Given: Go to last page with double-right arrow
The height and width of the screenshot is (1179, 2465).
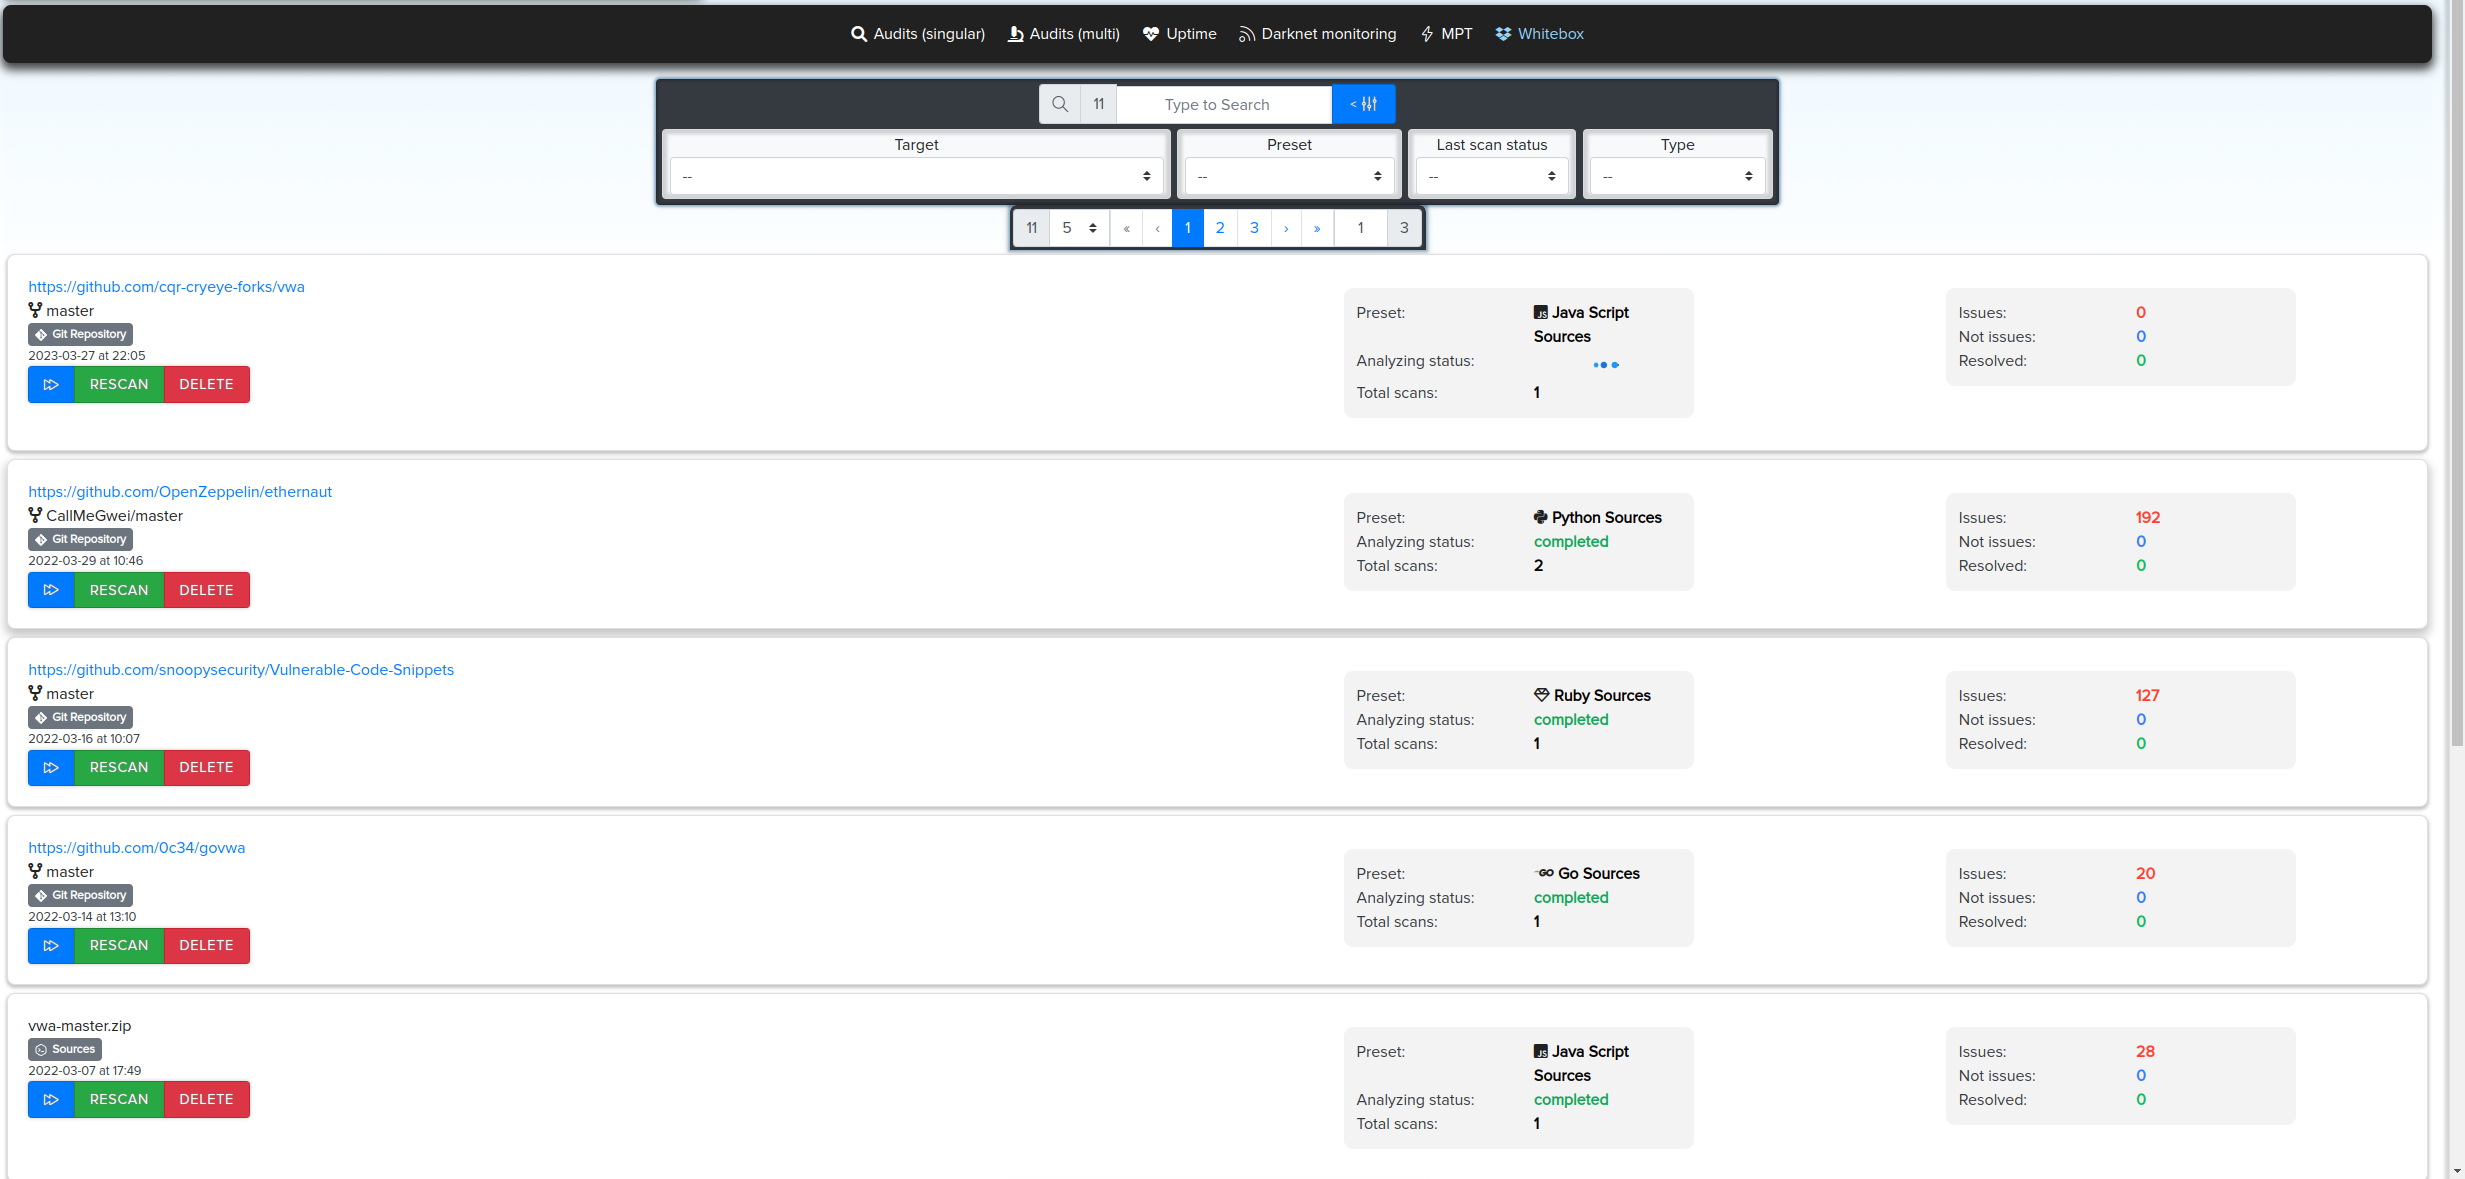Looking at the screenshot, I should click(x=1317, y=228).
